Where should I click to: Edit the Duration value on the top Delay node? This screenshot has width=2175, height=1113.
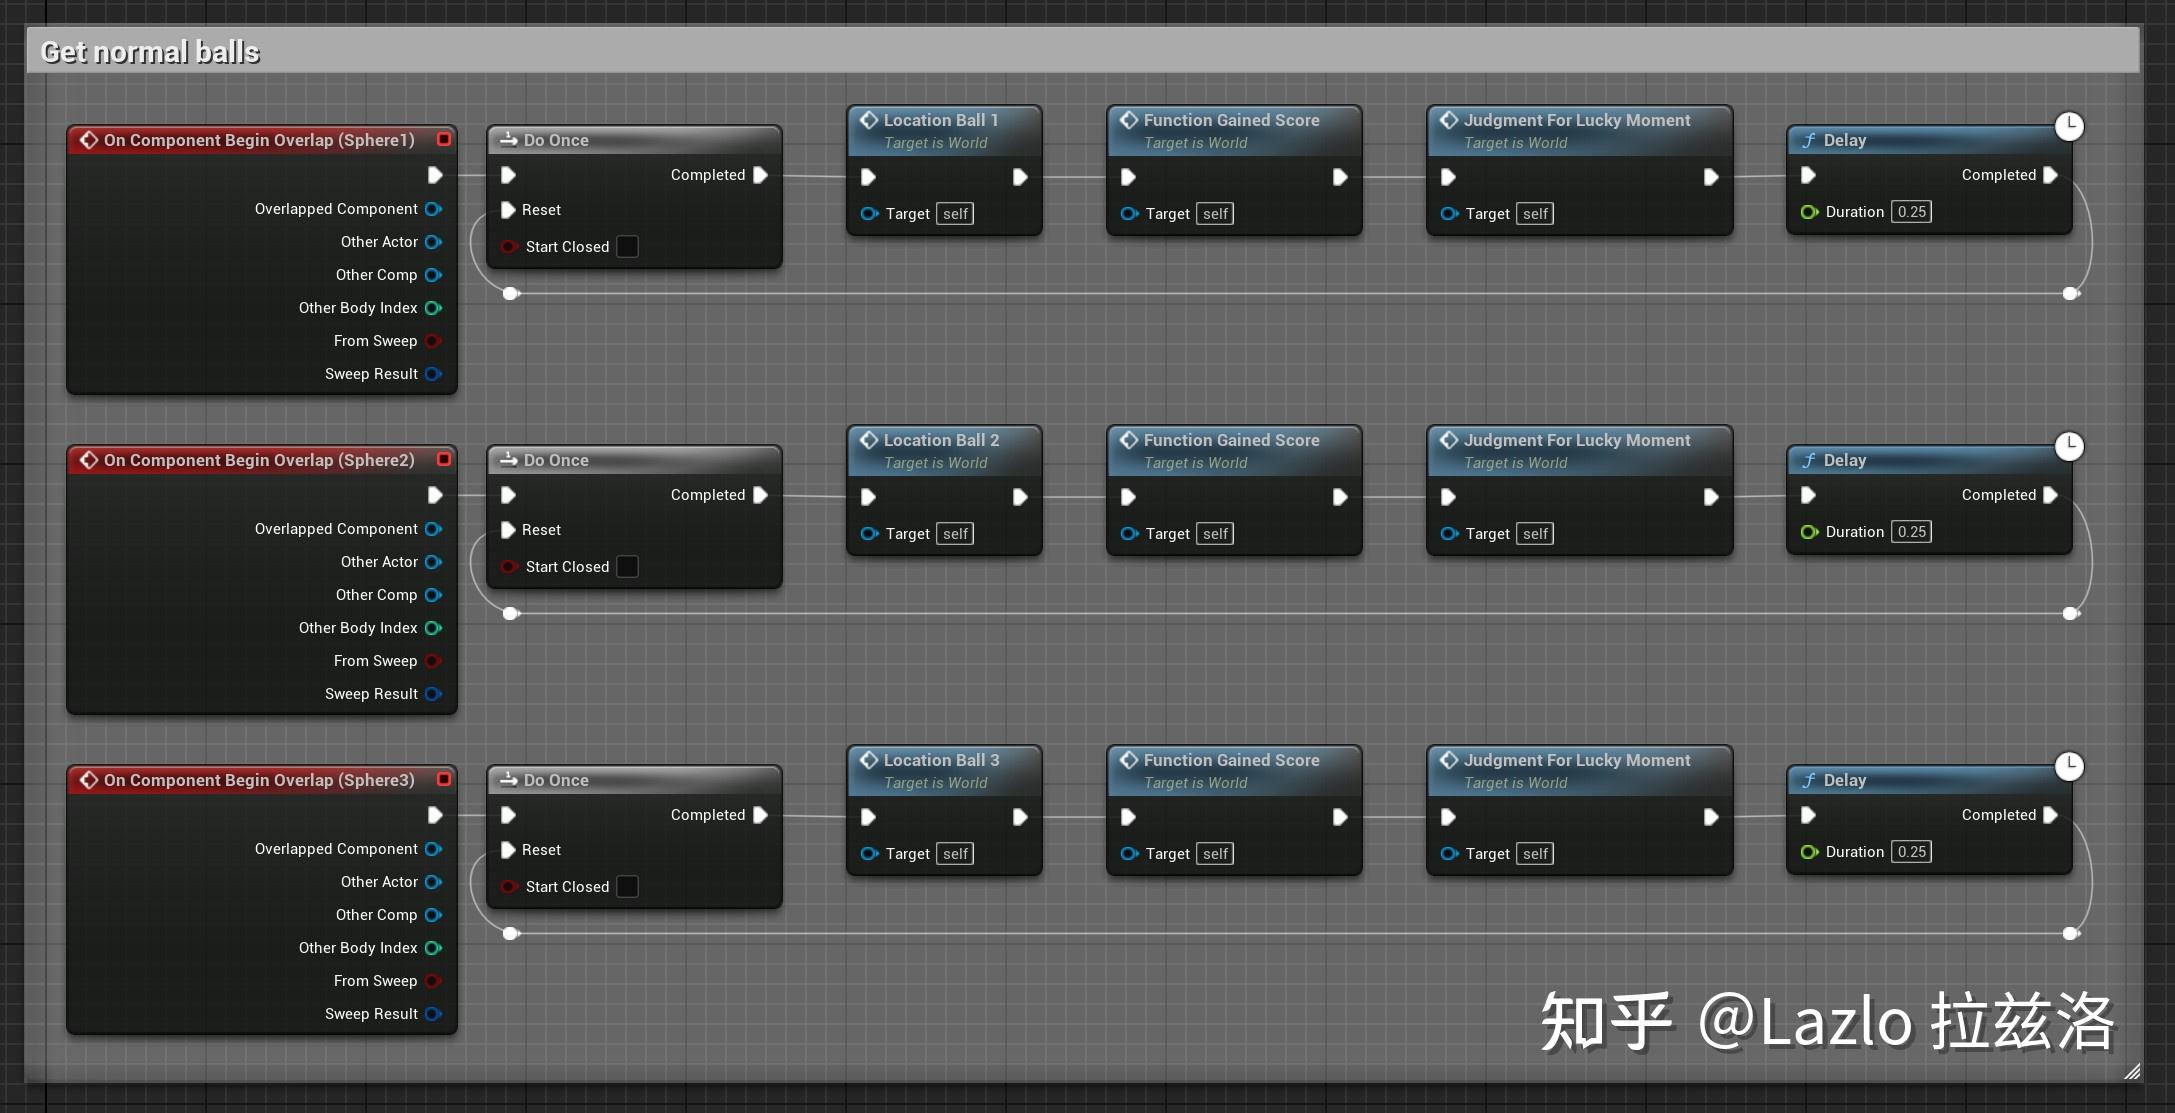coord(1911,211)
